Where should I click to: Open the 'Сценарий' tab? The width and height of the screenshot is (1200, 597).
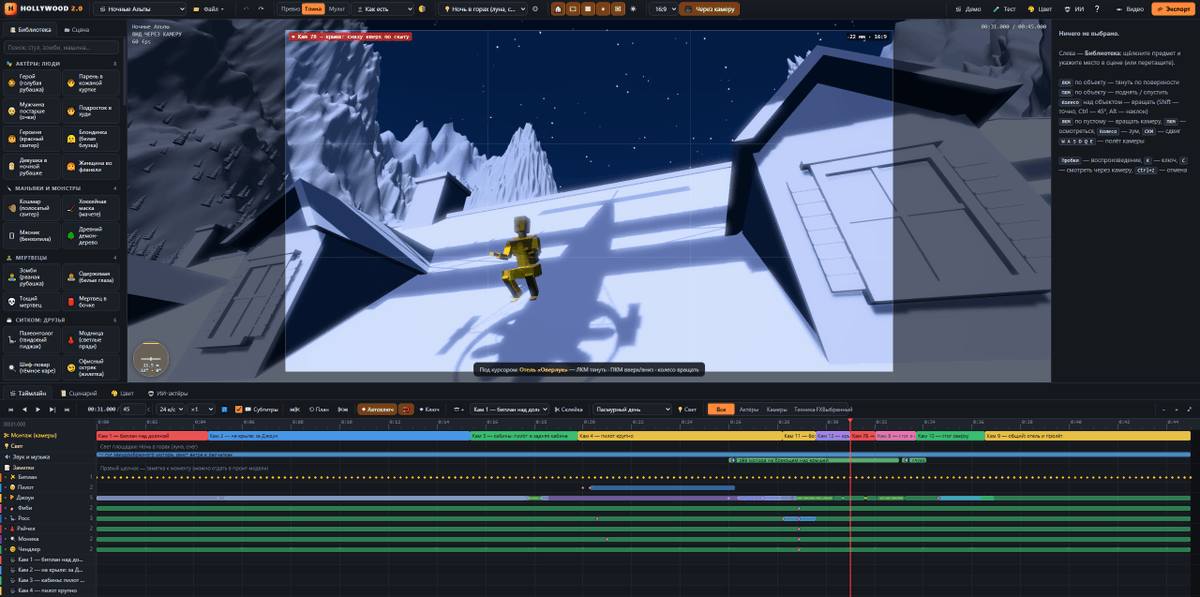(79, 393)
